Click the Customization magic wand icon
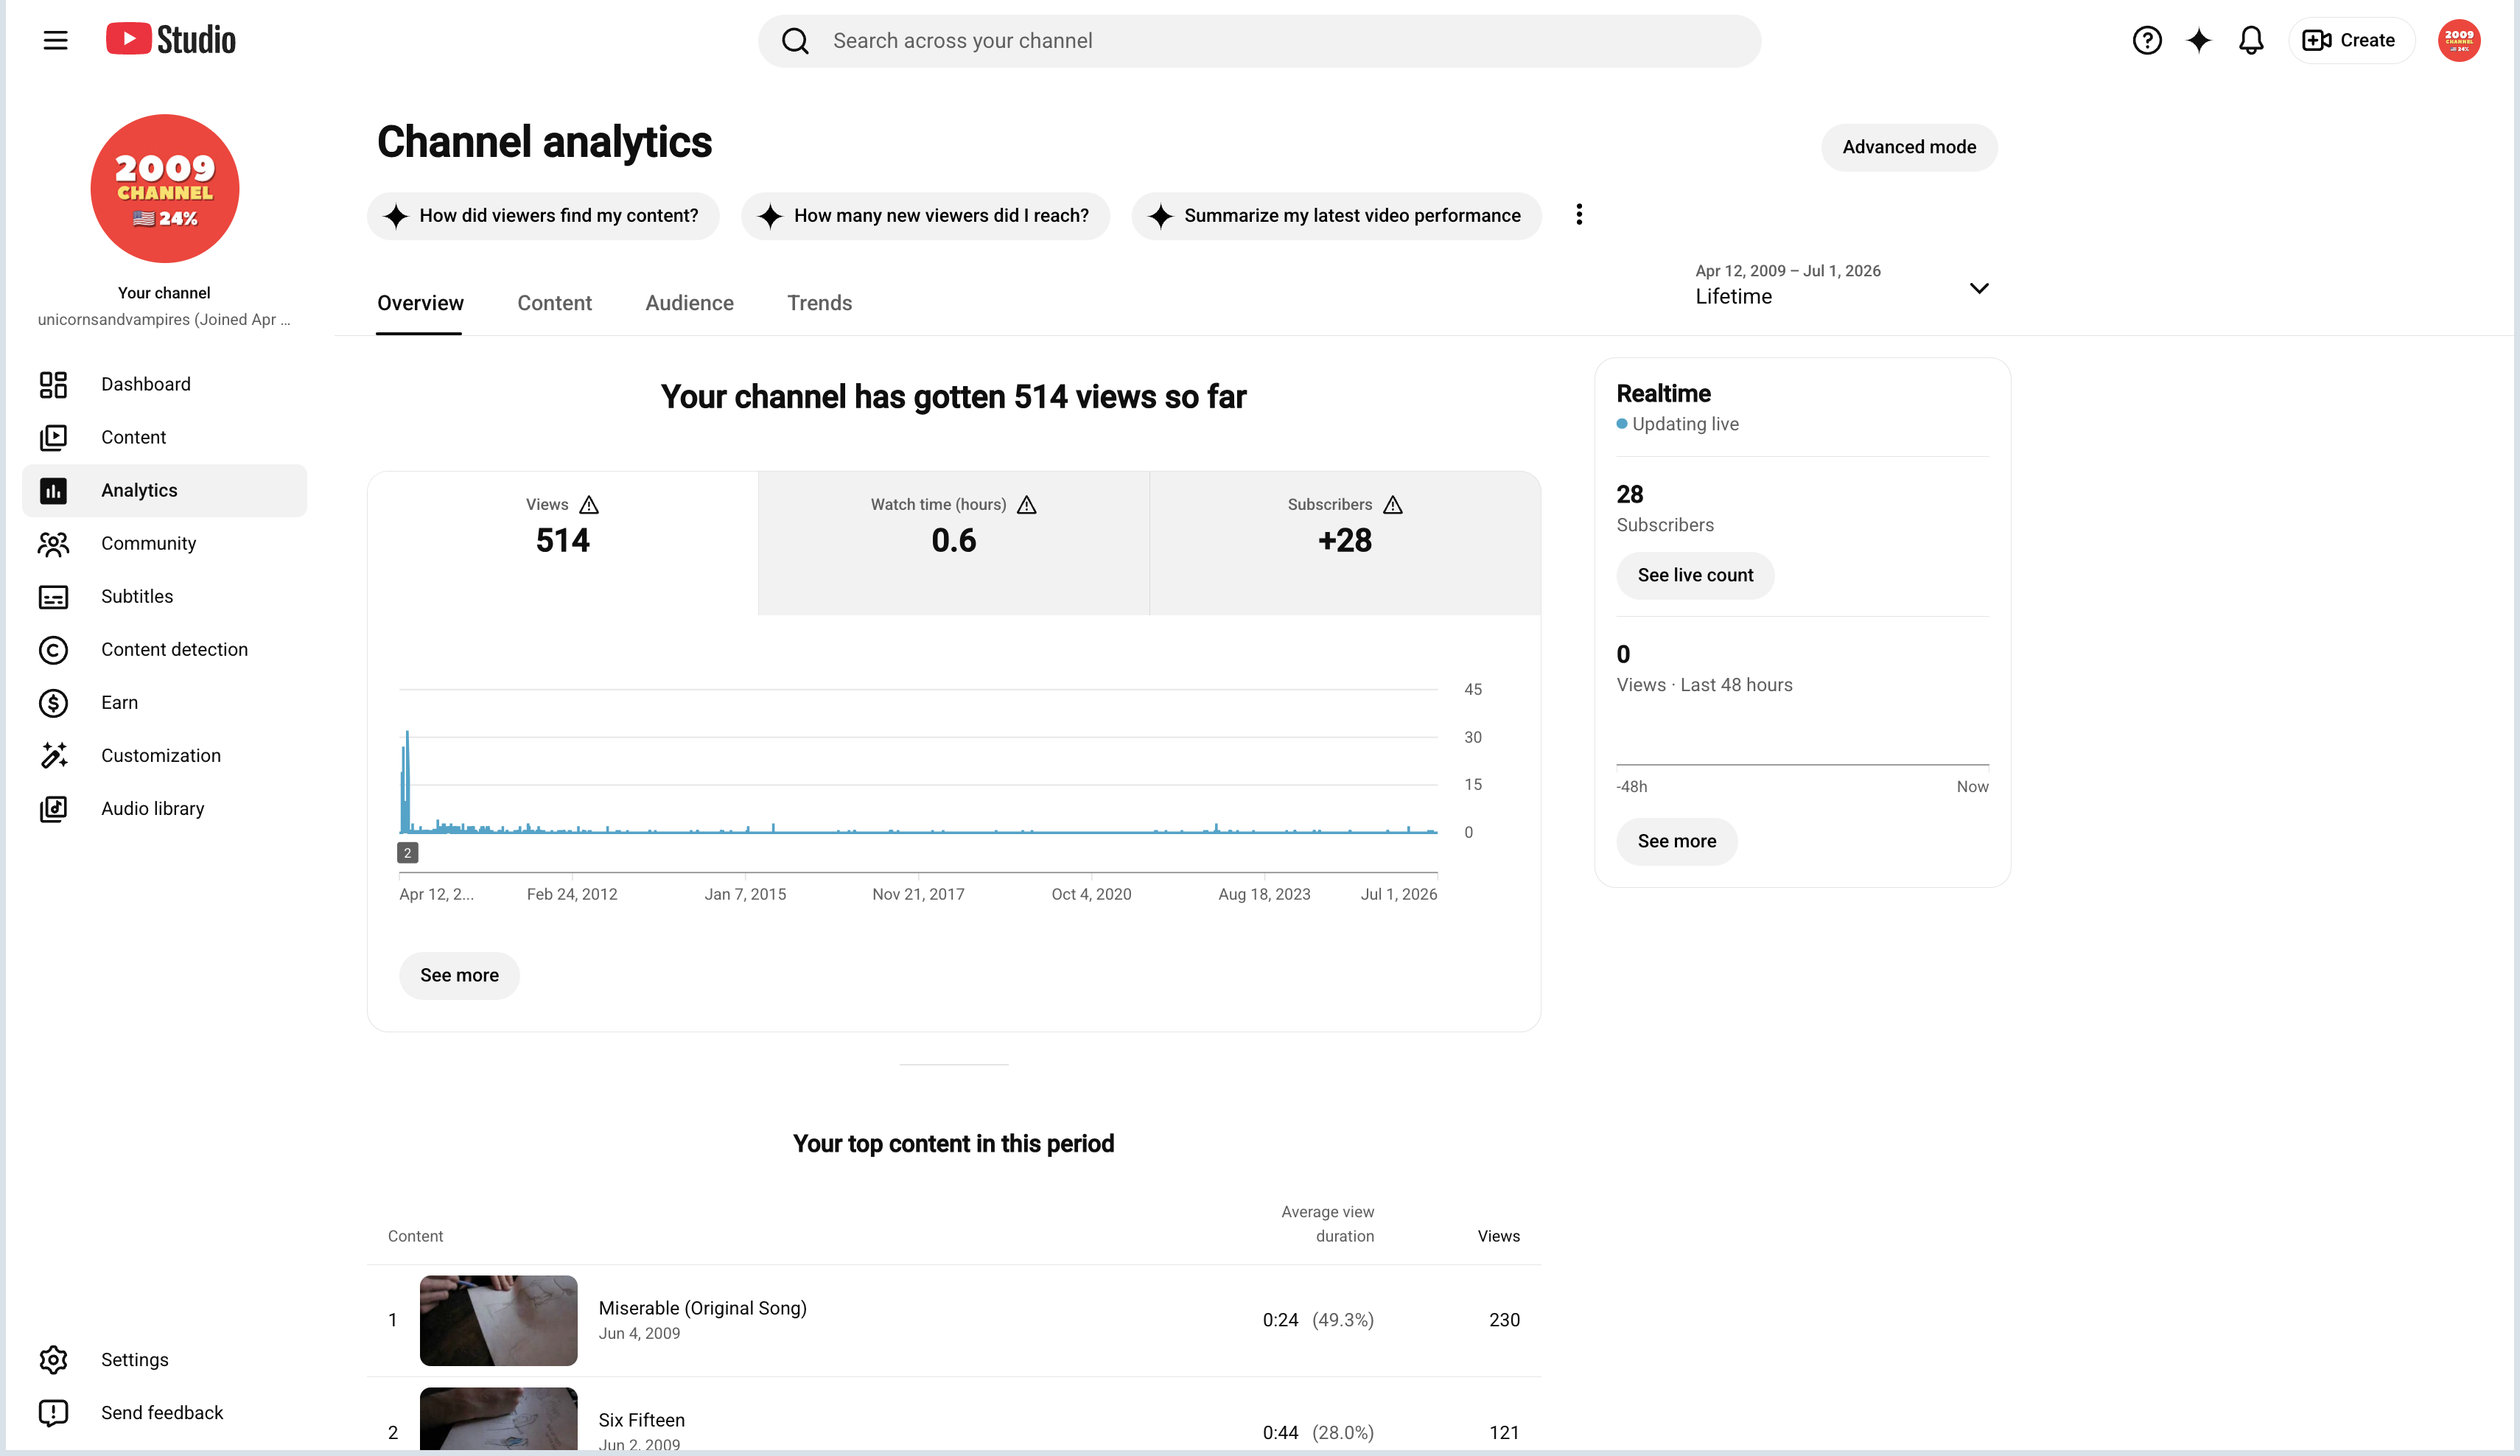The width and height of the screenshot is (2520, 1456). point(53,756)
